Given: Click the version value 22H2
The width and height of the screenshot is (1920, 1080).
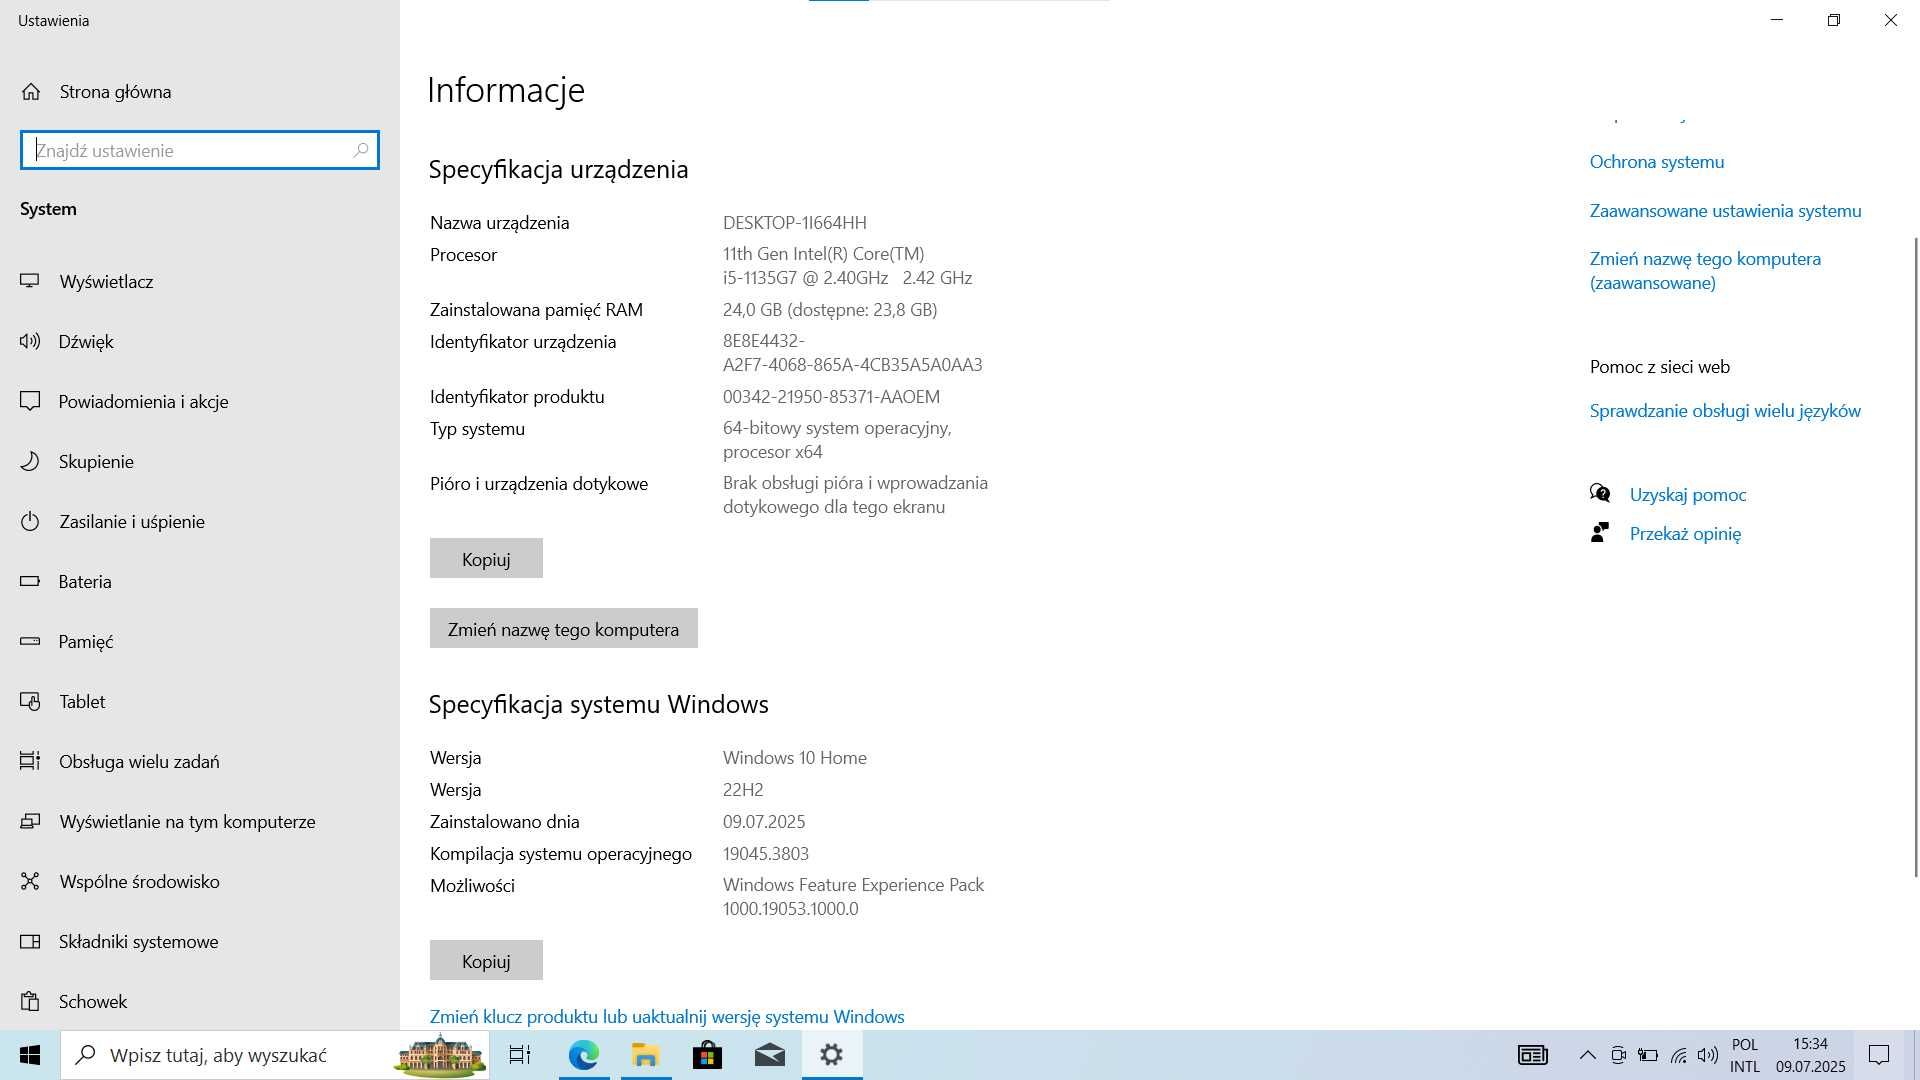Looking at the screenshot, I should coord(743,789).
